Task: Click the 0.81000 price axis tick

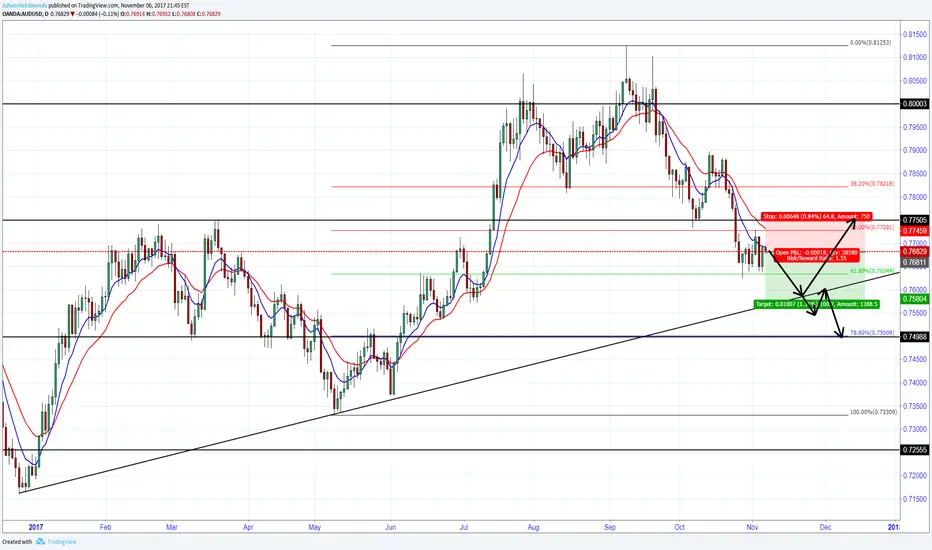Action: pyautogui.click(x=915, y=57)
